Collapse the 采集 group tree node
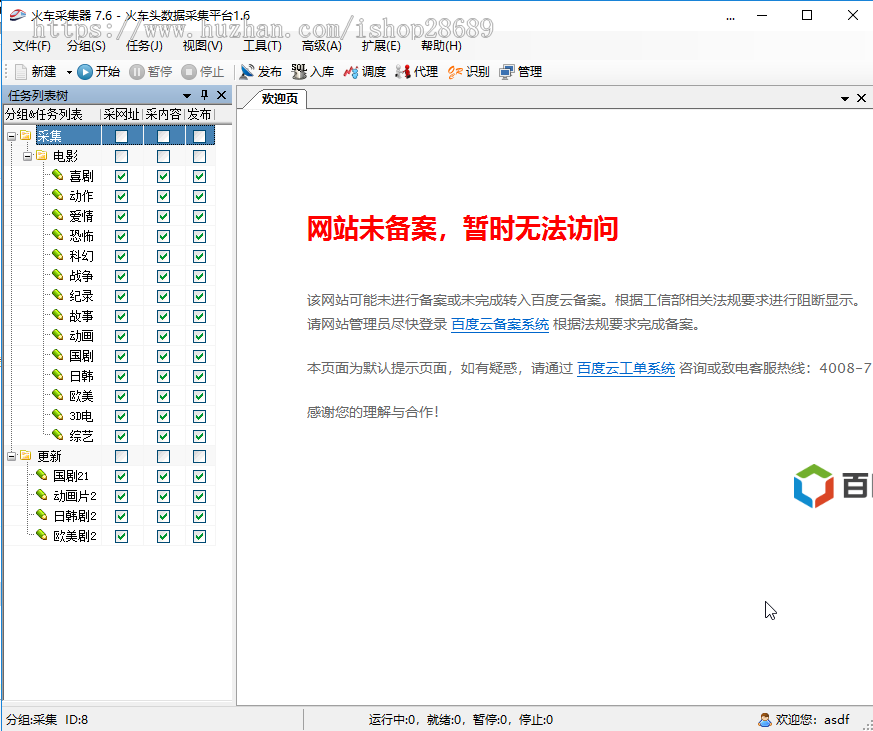Screen dimensions: 873x731 tap(11, 136)
